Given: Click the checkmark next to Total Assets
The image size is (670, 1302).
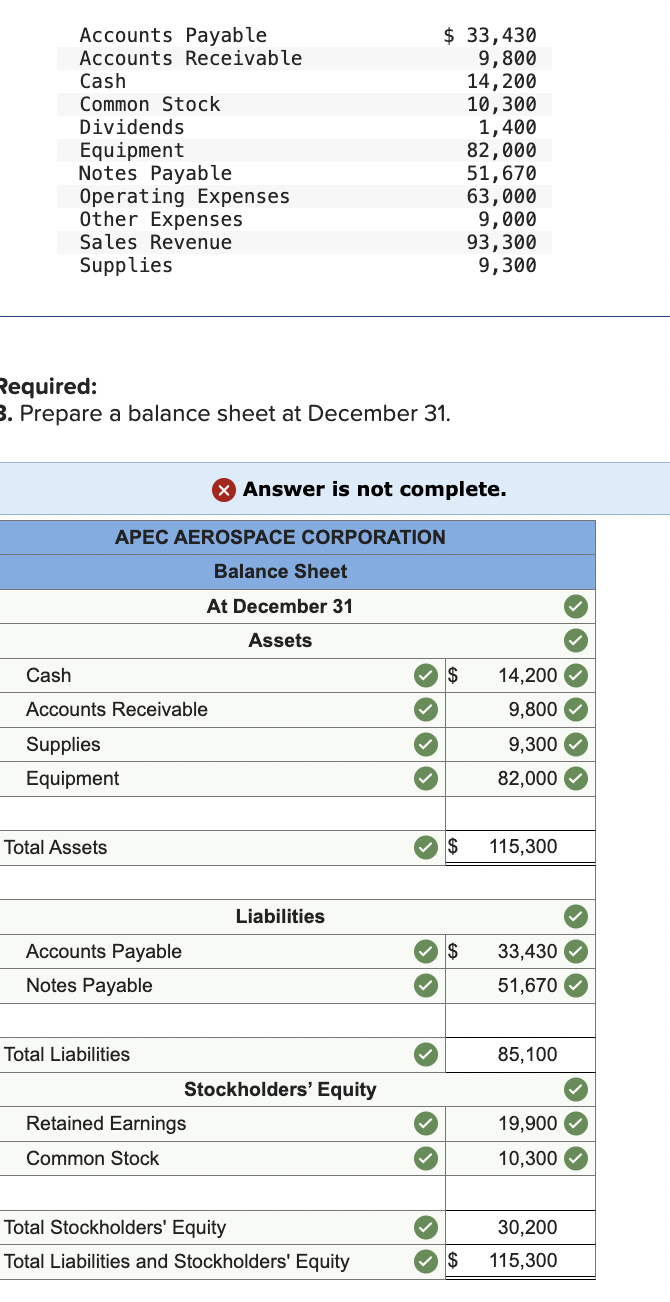Looking at the screenshot, I should point(426,847).
